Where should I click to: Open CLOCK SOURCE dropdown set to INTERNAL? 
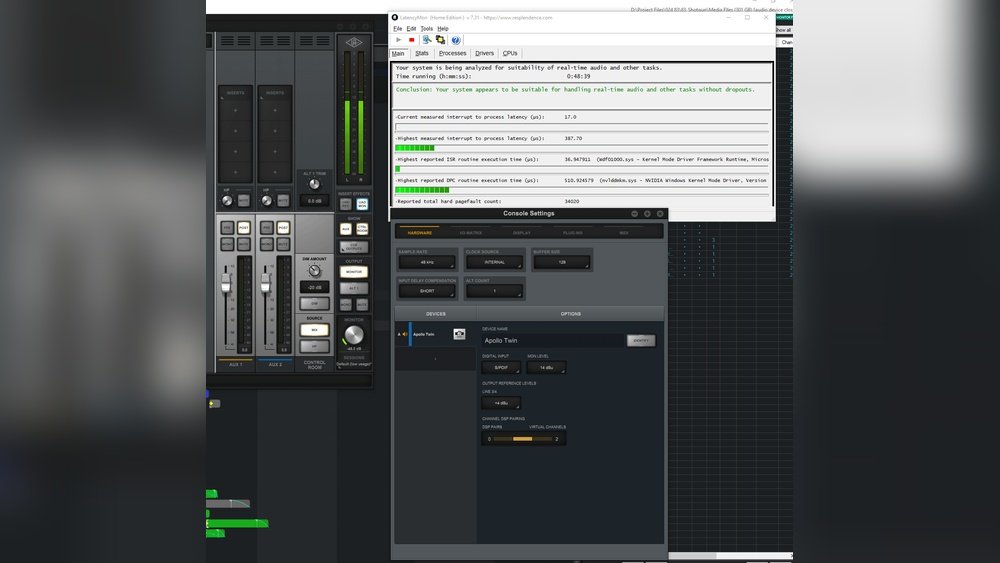(494, 262)
